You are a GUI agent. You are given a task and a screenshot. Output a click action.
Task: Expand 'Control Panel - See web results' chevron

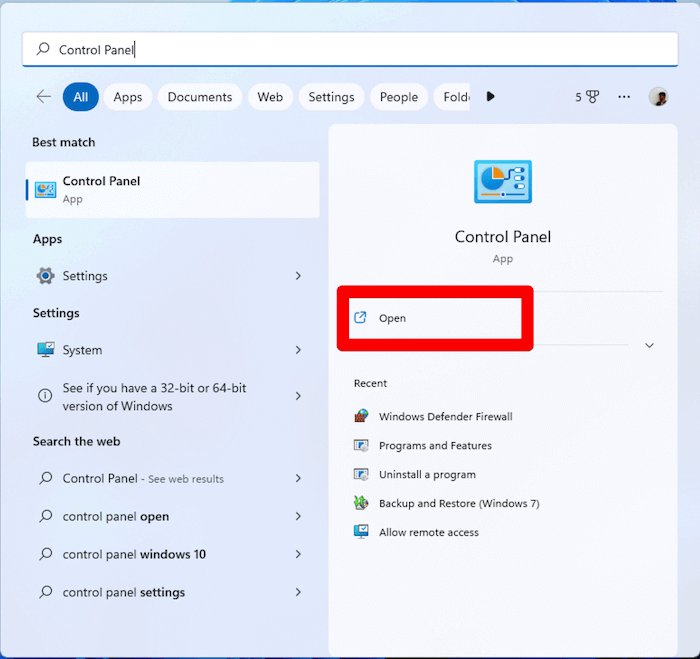pyautogui.click(x=298, y=478)
